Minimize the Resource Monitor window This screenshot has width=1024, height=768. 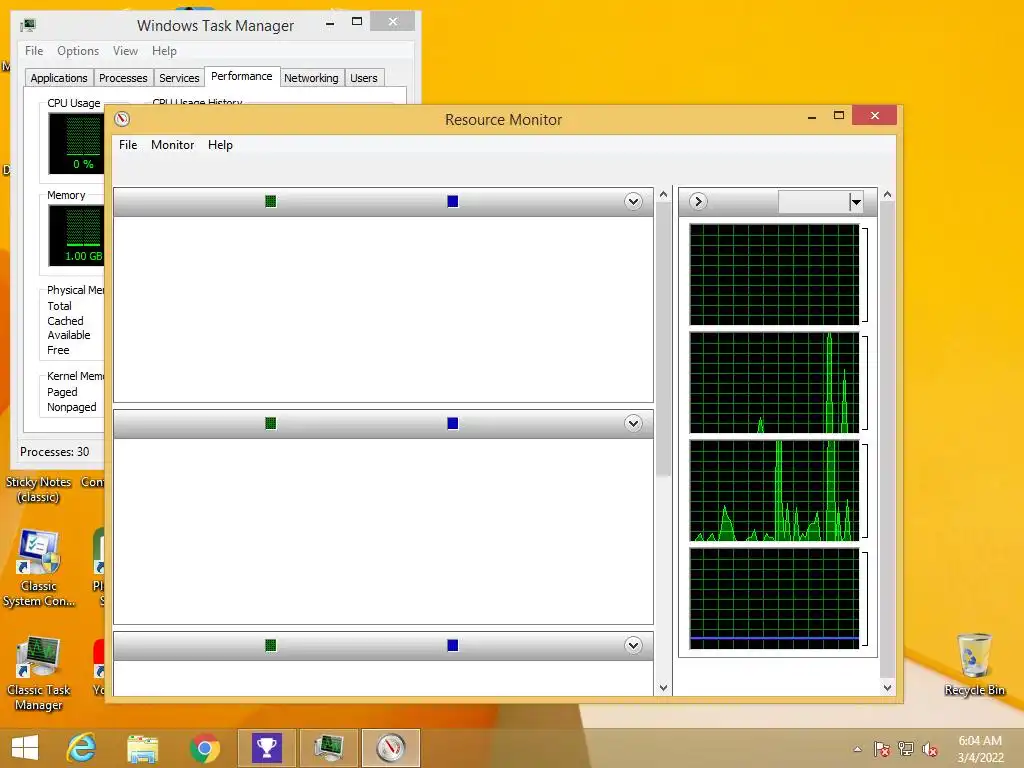point(812,116)
